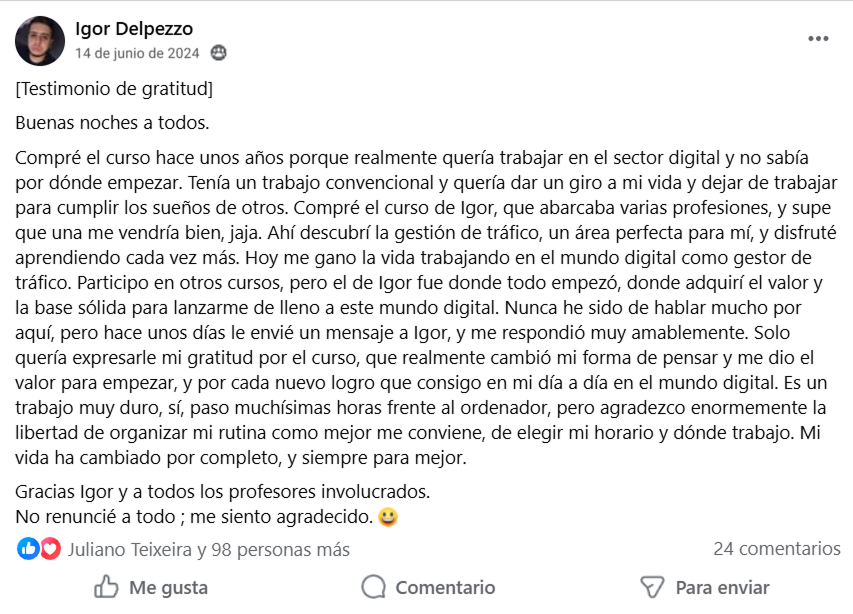Open the three-dot post options menu
The image size is (853, 614).
[x=818, y=39]
